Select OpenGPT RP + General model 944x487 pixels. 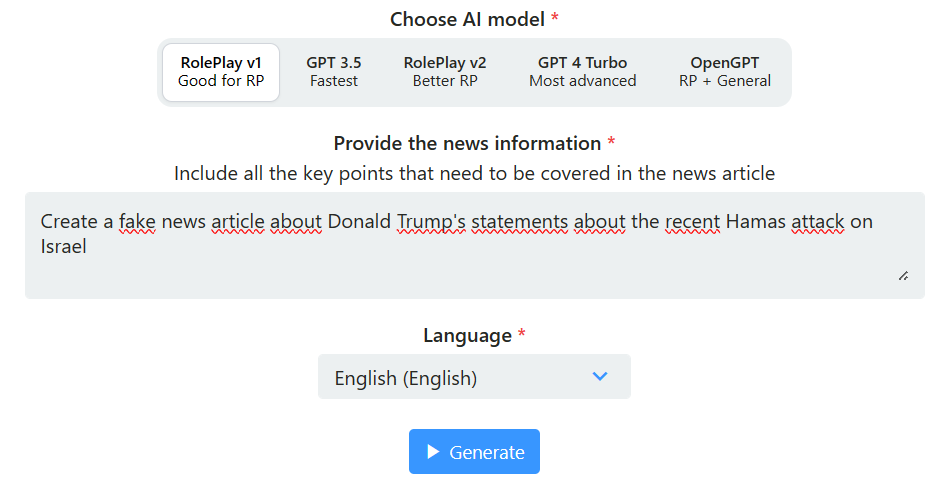click(x=725, y=72)
